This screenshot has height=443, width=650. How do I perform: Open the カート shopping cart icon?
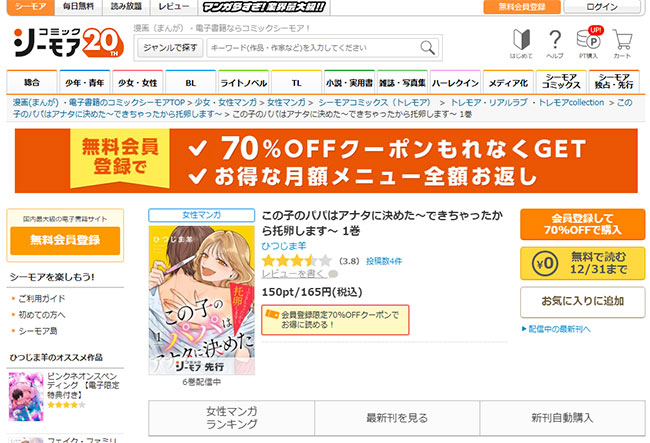click(x=622, y=44)
